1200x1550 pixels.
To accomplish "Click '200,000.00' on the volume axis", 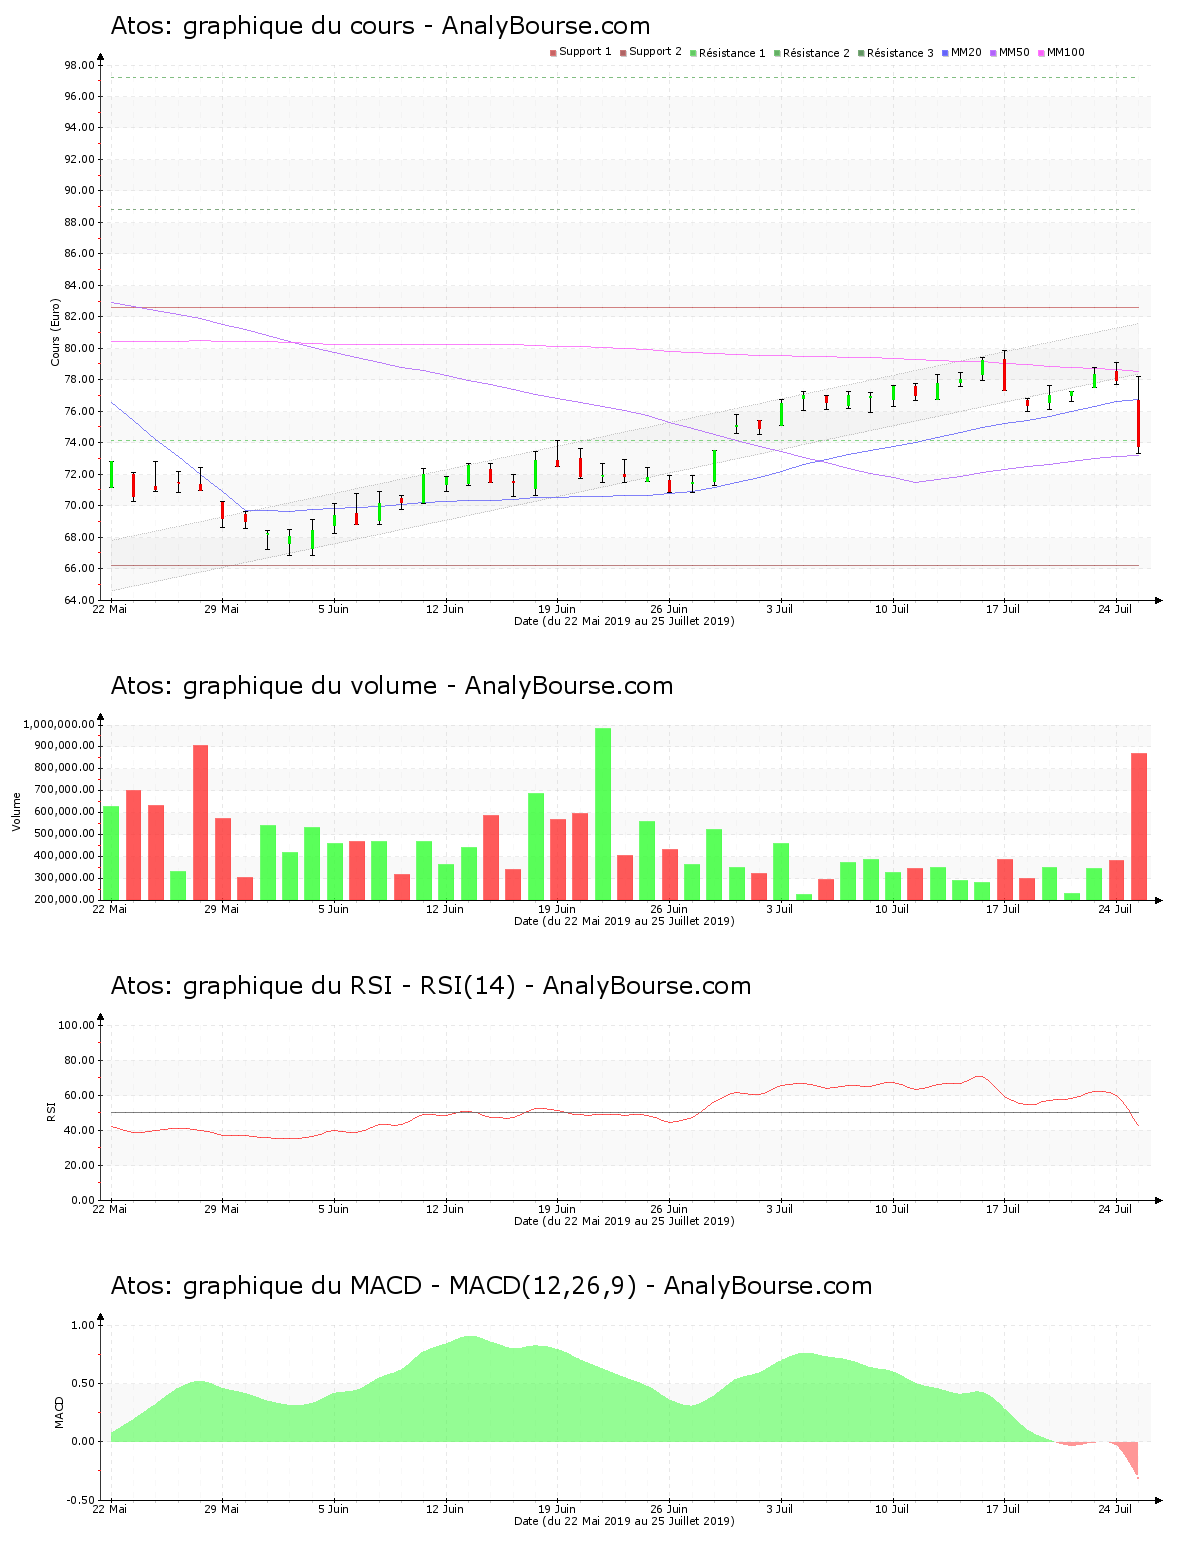I will click(x=62, y=899).
